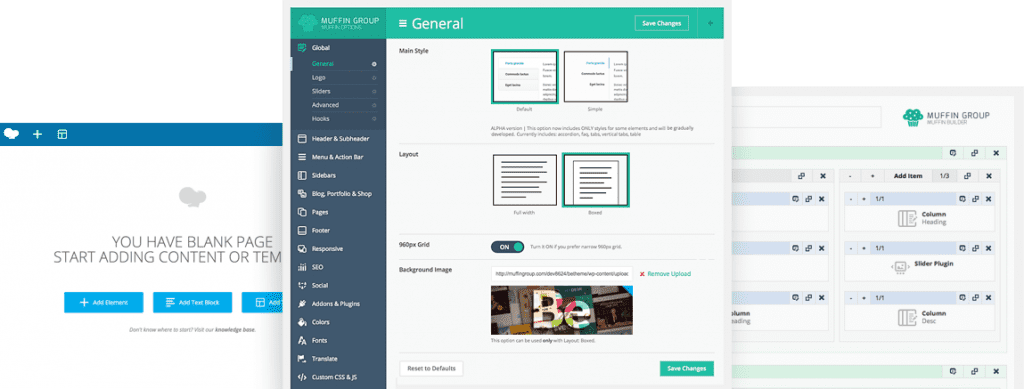Screen dimensions: 1024x389
Task: Select the Boxed layout option
Action: 596,180
